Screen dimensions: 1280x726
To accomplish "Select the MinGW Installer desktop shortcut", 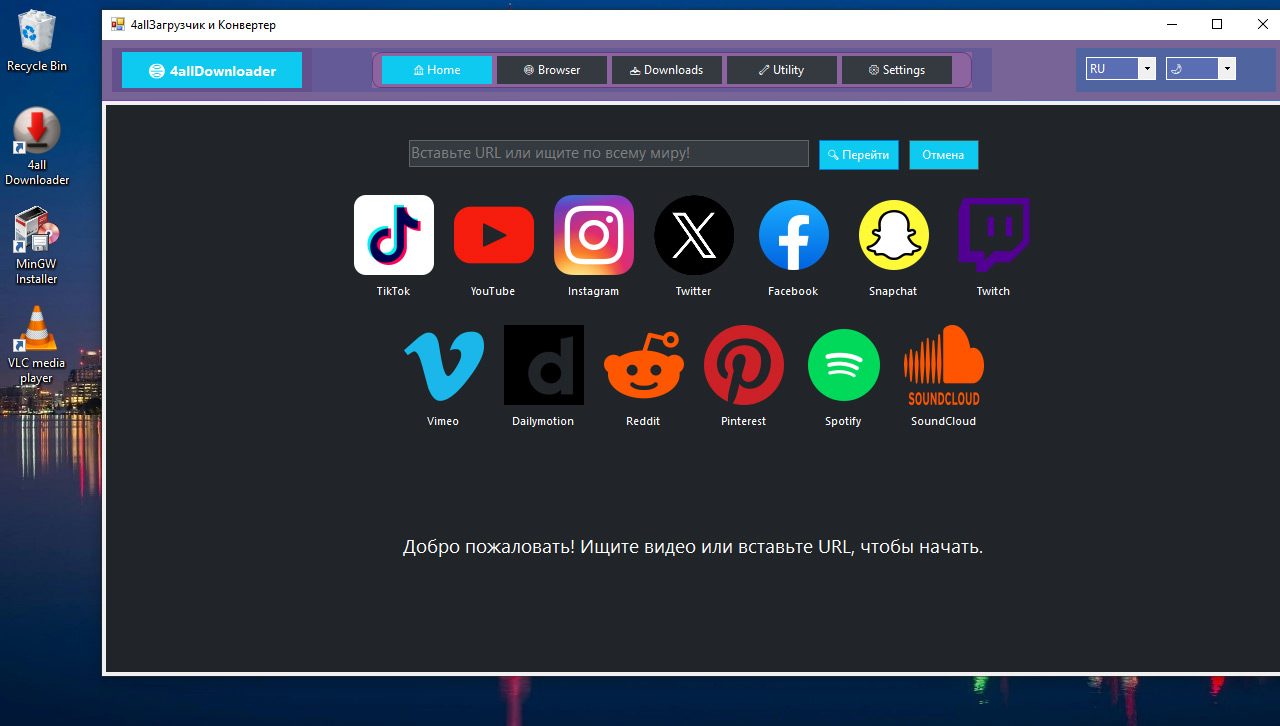I will click(37, 246).
